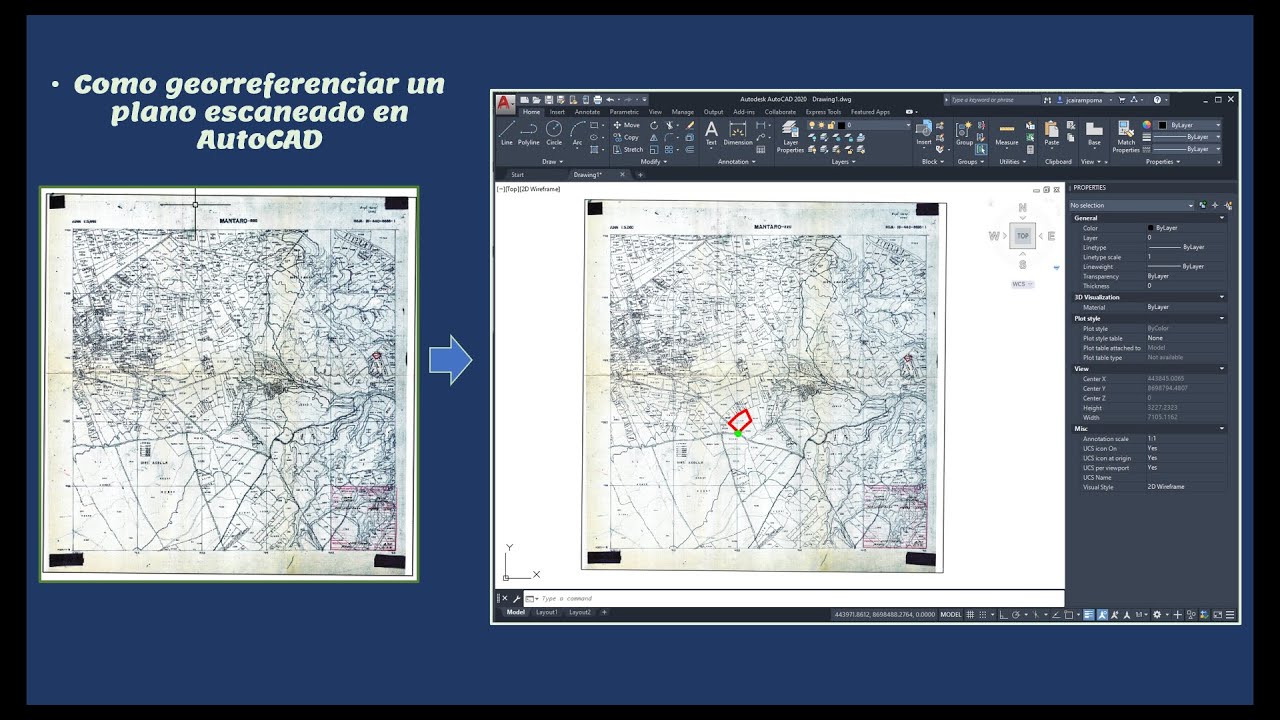Click the Text annotation tool
1280x720 pixels.
point(711,132)
